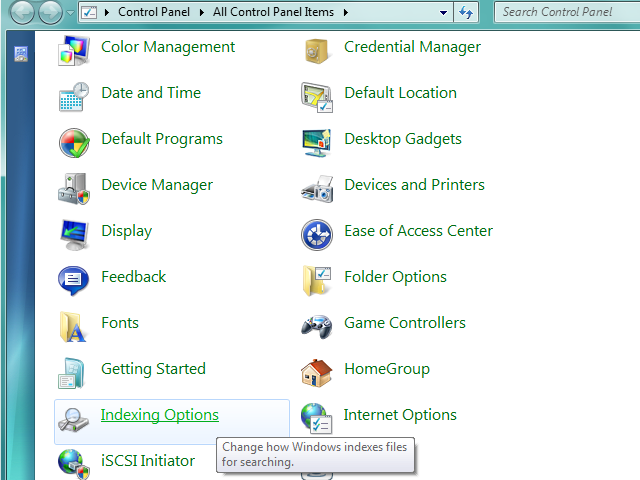Open the Desktop Gadgets link
Screen dimensions: 640x480
point(403,139)
